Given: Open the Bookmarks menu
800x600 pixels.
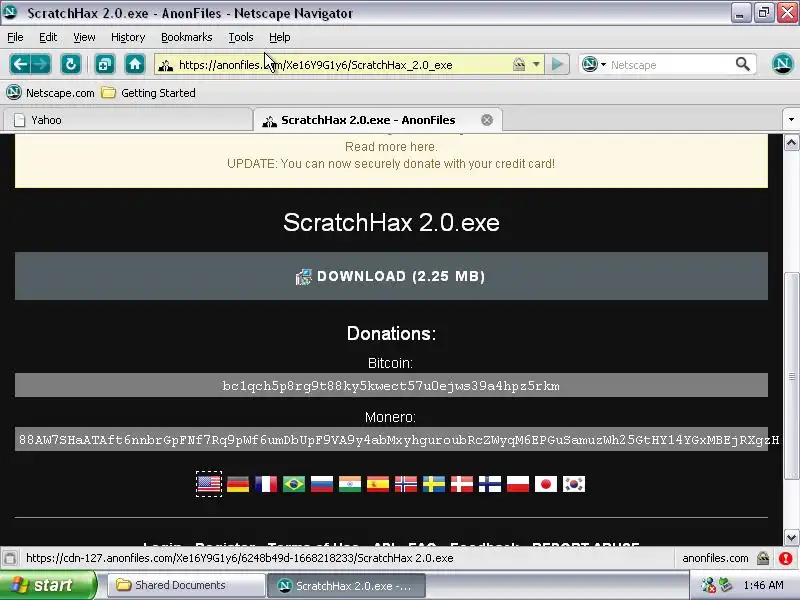Looking at the screenshot, I should tap(186, 37).
